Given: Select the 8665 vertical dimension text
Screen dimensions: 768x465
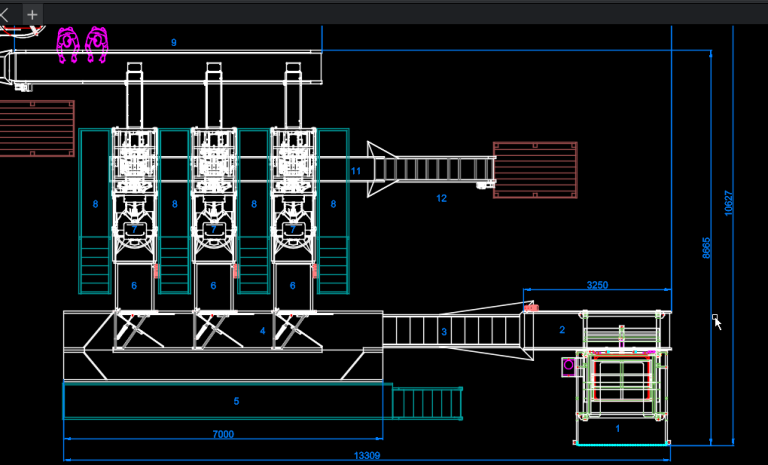Looking at the screenshot, I should tap(706, 247).
